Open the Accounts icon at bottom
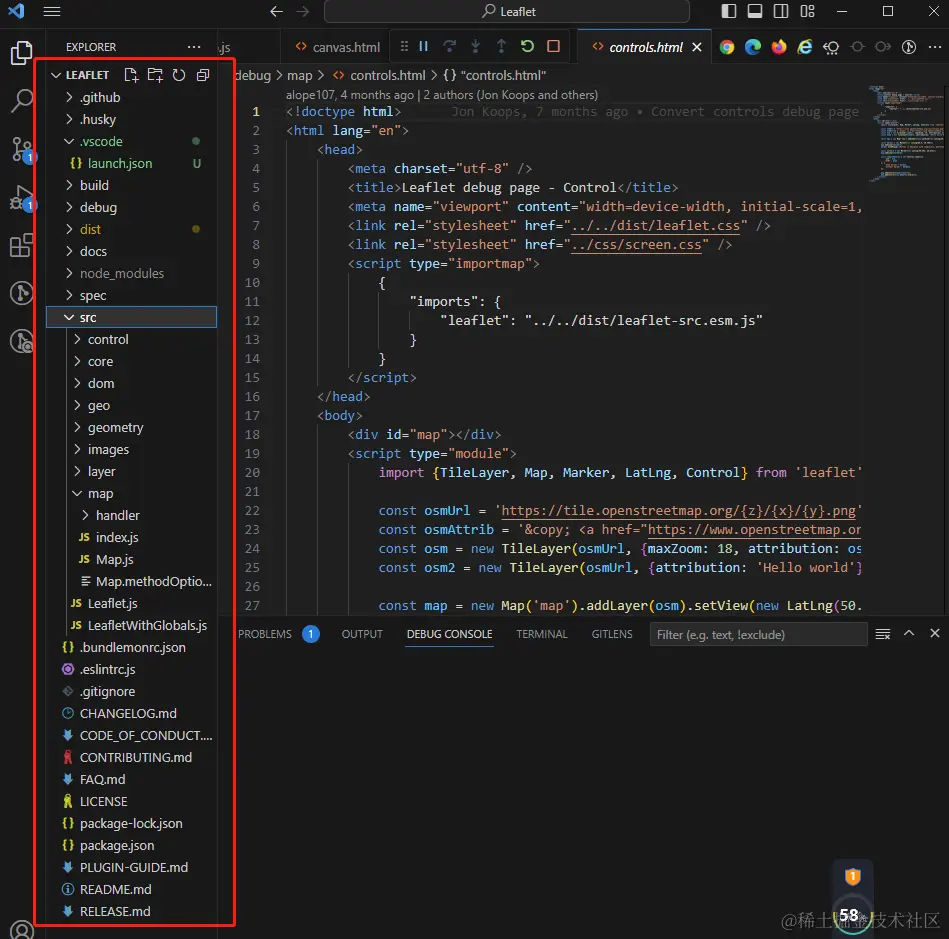 click(x=22, y=929)
